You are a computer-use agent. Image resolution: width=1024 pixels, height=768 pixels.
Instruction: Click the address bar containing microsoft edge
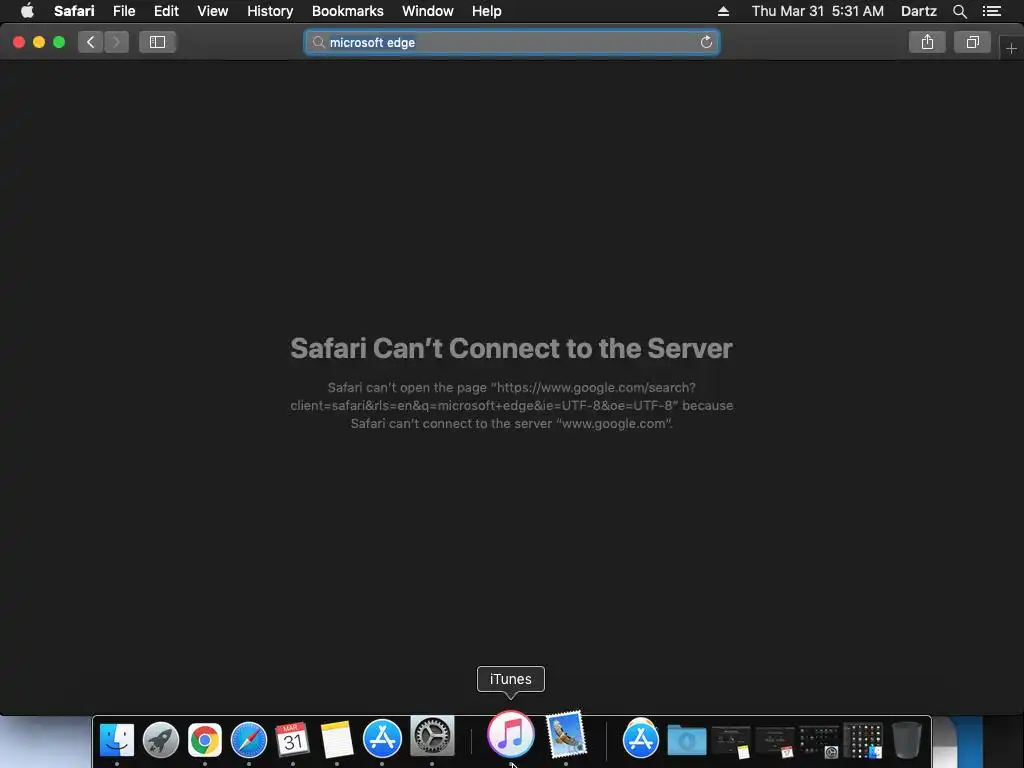[x=512, y=42]
